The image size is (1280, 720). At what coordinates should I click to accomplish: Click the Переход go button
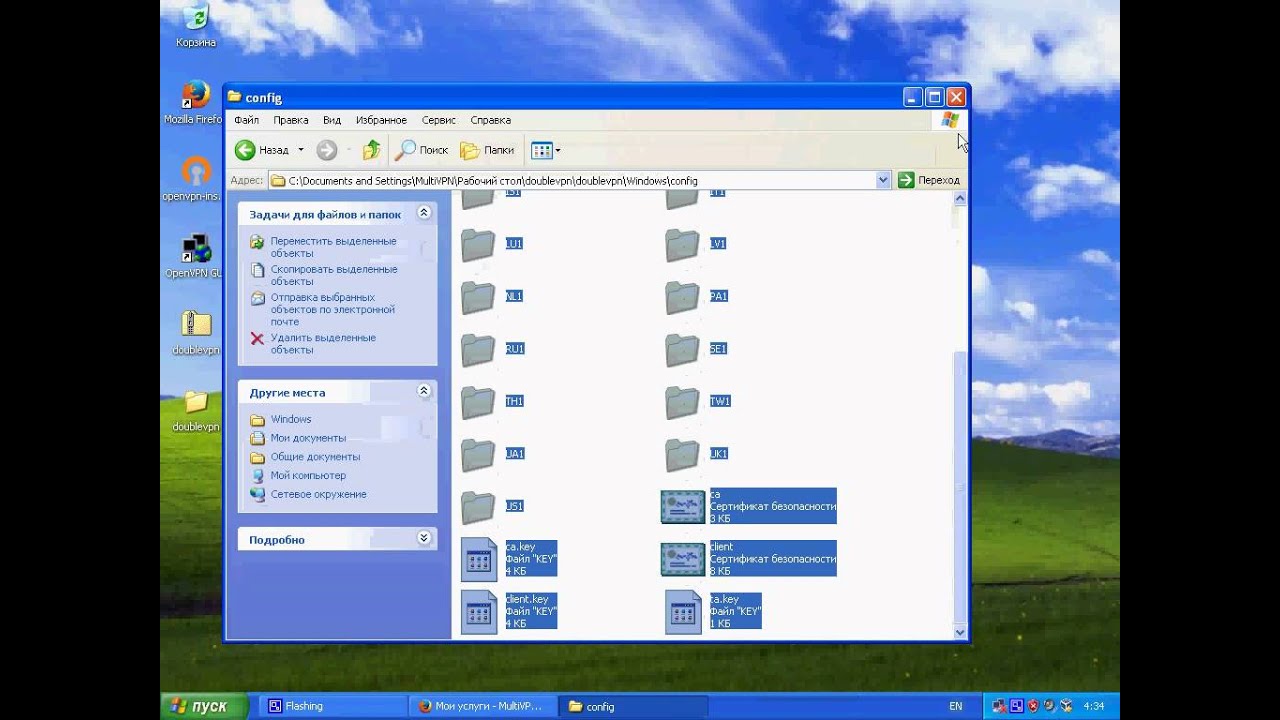coord(929,180)
